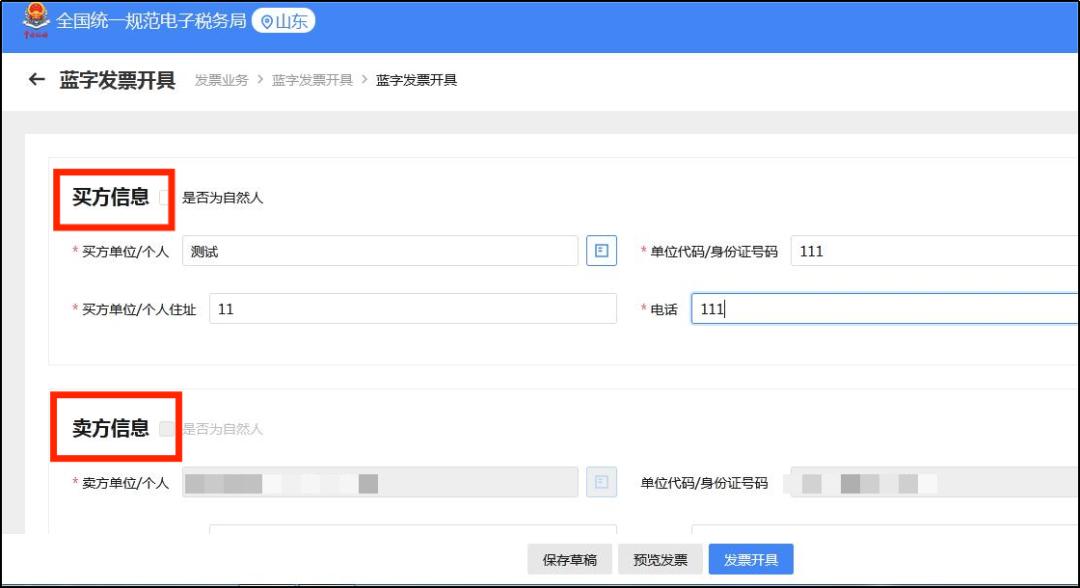Open the 山东 region selector
The image size is (1080, 588).
[x=283, y=21]
